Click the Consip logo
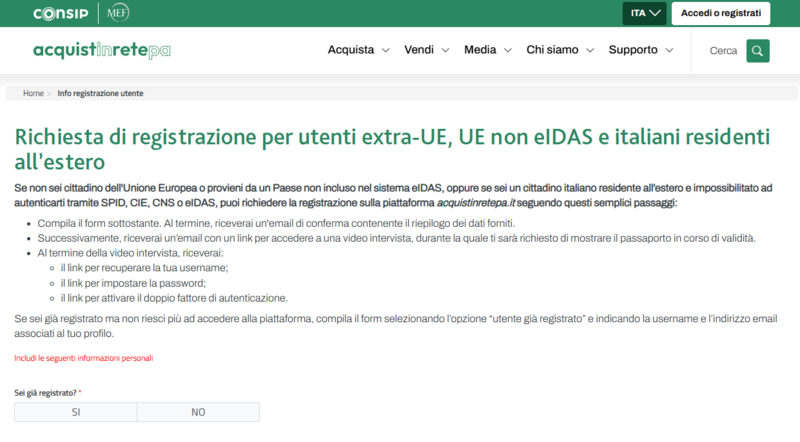Image resolution: width=800 pixels, height=442 pixels. tap(61, 13)
